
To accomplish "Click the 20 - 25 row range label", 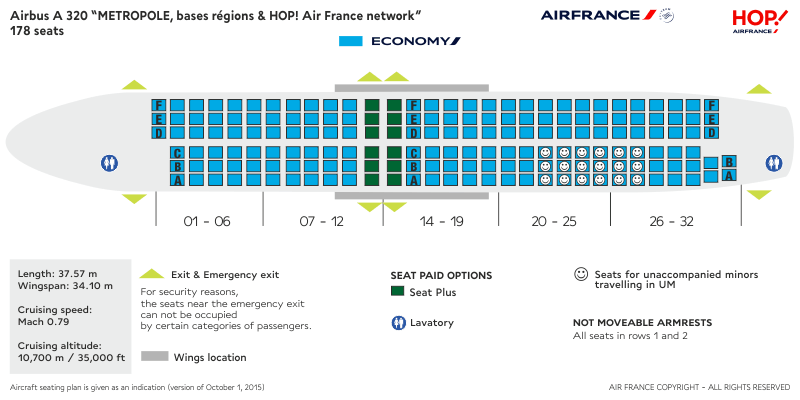I will [x=555, y=221].
